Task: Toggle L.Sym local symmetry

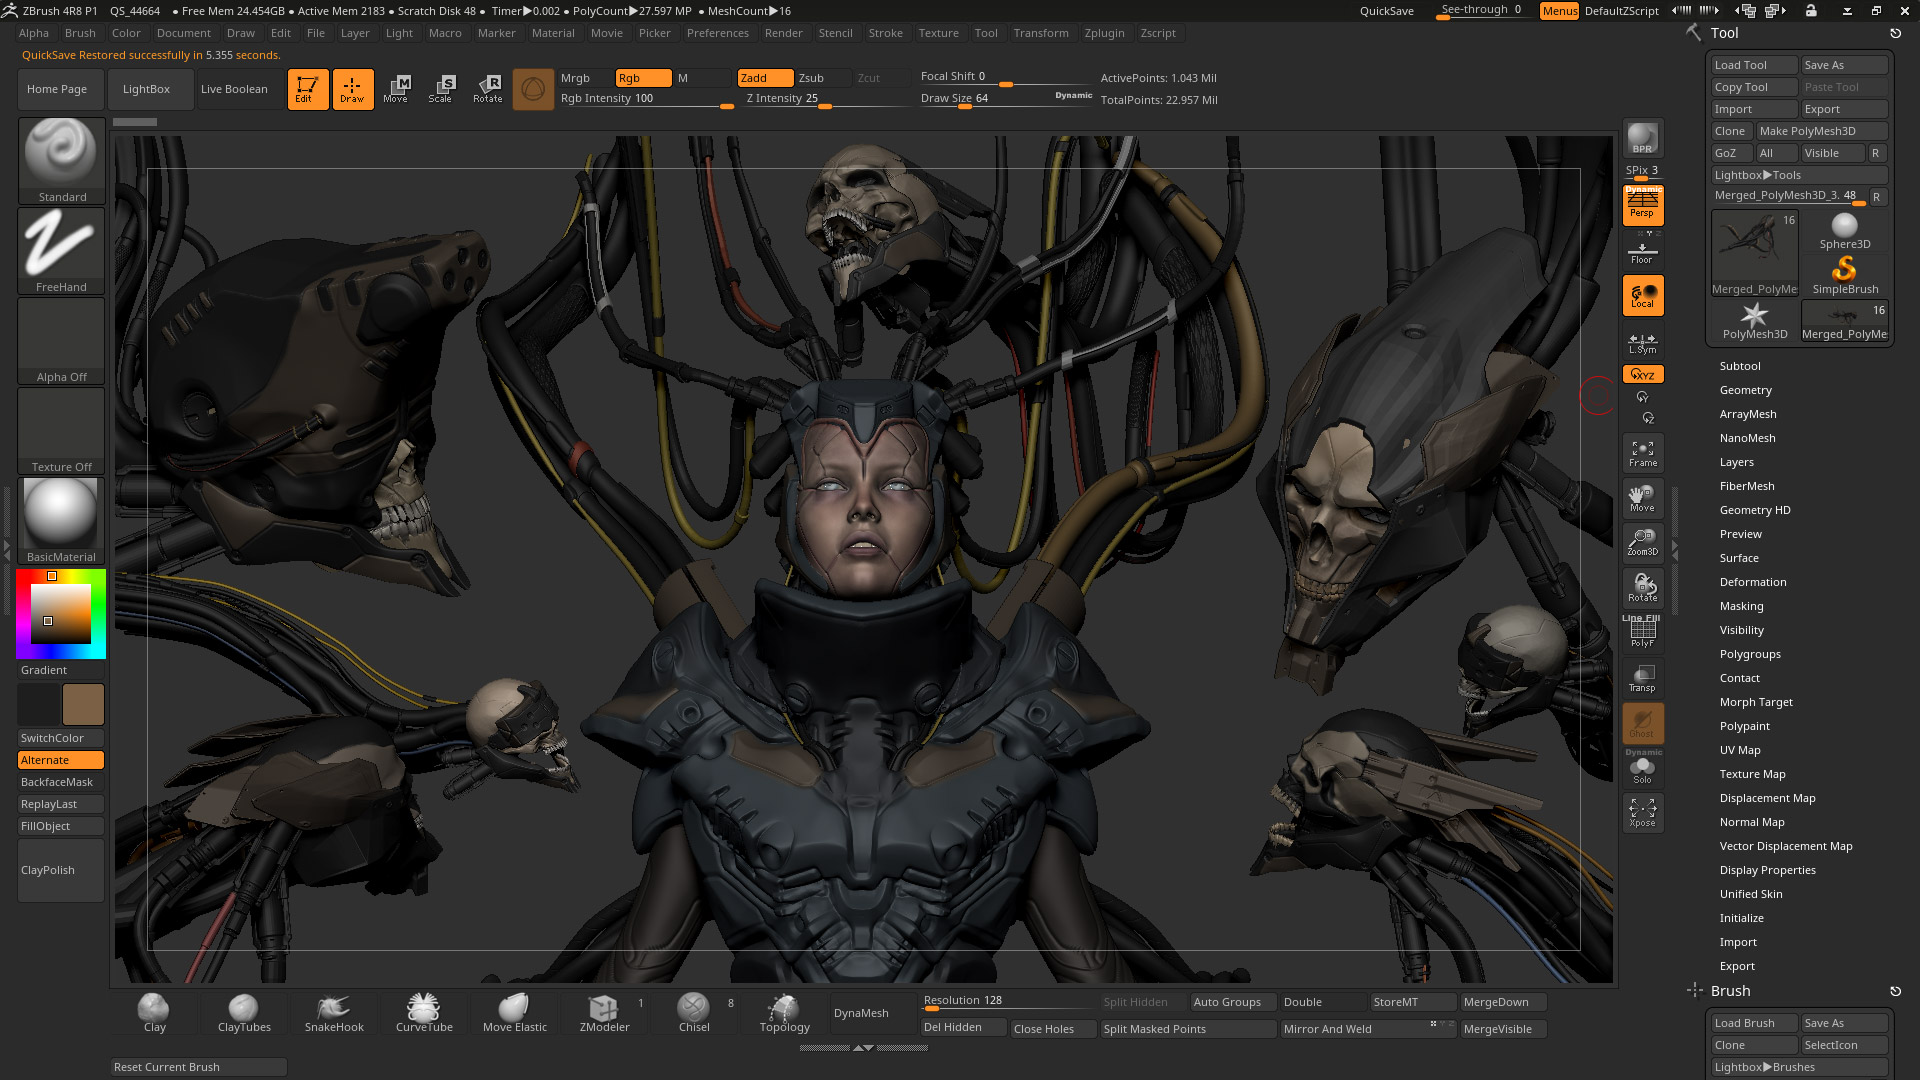Action: point(1643,343)
